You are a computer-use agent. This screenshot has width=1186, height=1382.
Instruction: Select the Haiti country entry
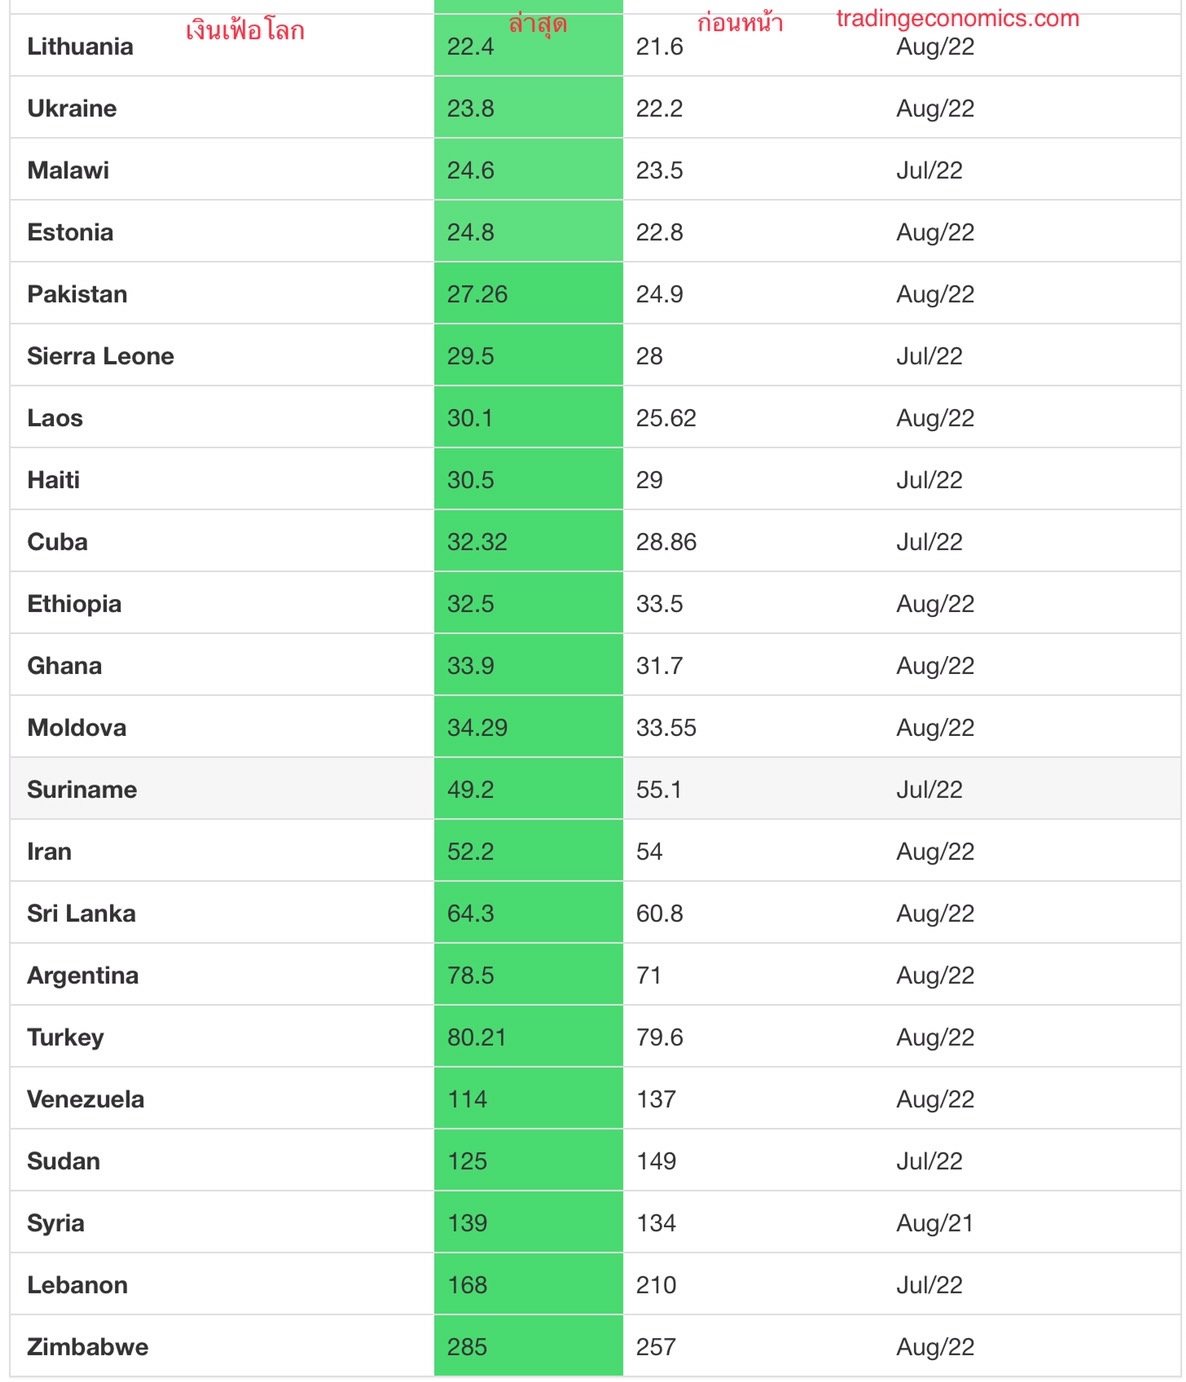[x=53, y=481]
